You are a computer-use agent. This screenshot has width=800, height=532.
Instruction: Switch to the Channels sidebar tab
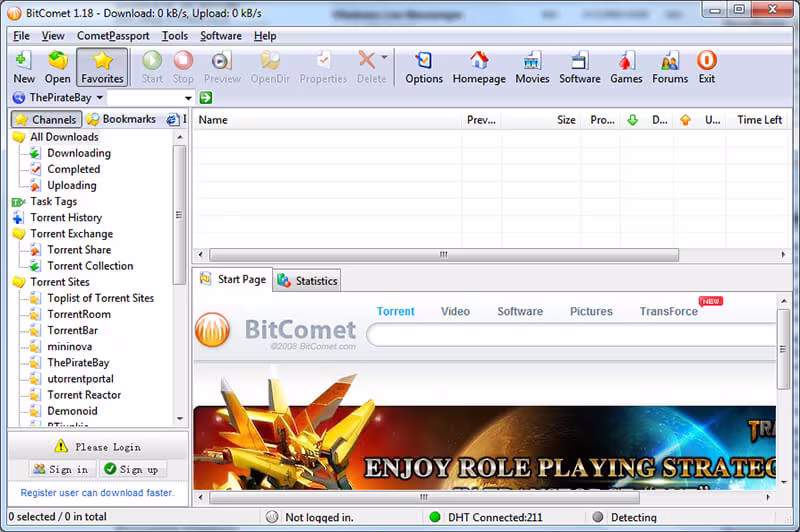tap(46, 119)
